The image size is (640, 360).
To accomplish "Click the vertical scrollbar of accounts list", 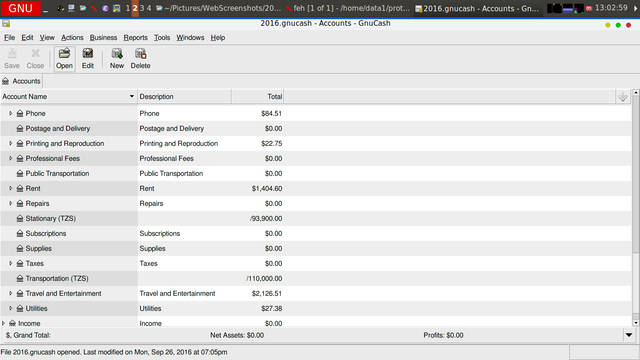I will (x=636, y=207).
